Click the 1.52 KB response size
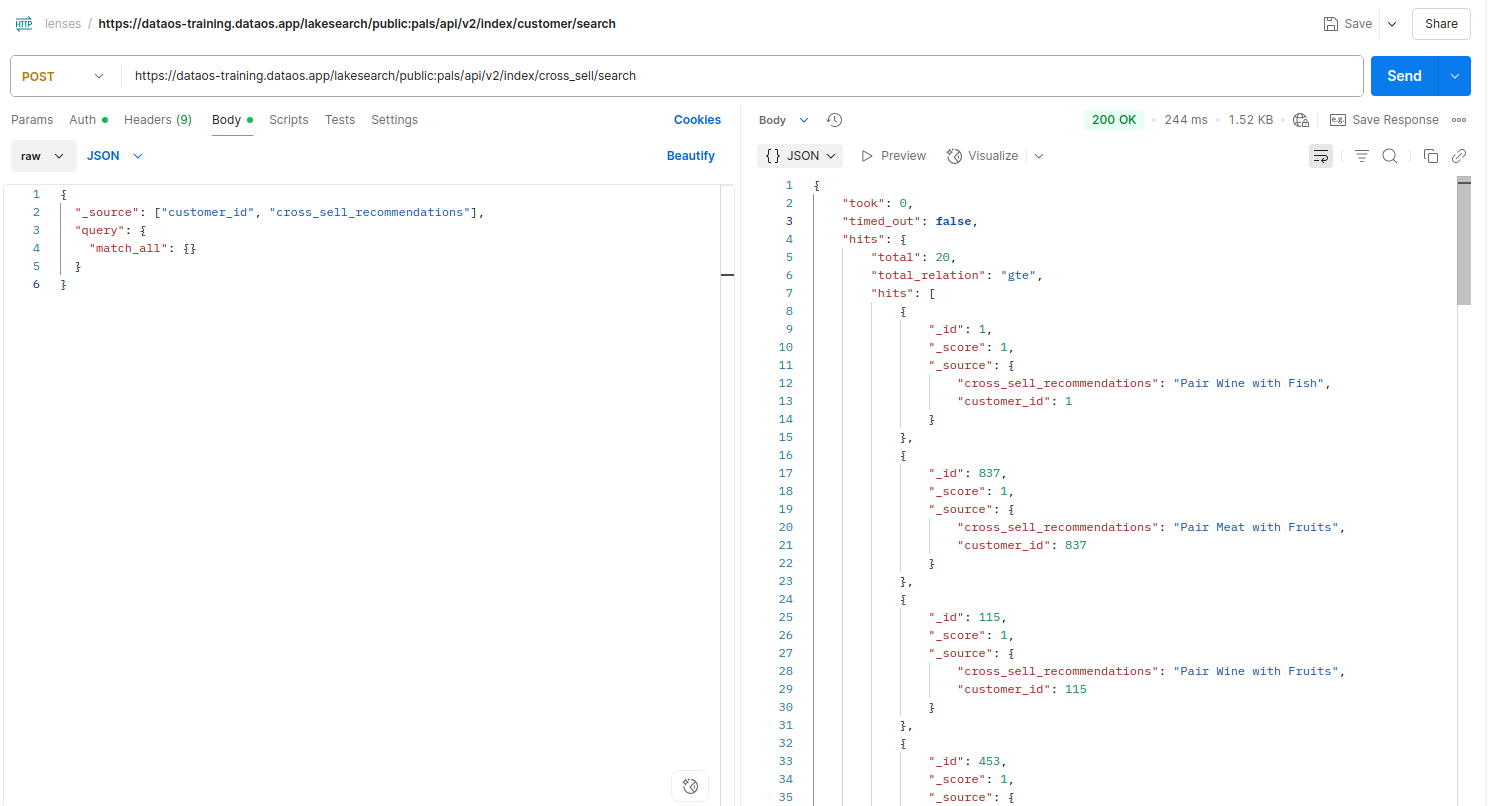1489x806 pixels. [1251, 120]
